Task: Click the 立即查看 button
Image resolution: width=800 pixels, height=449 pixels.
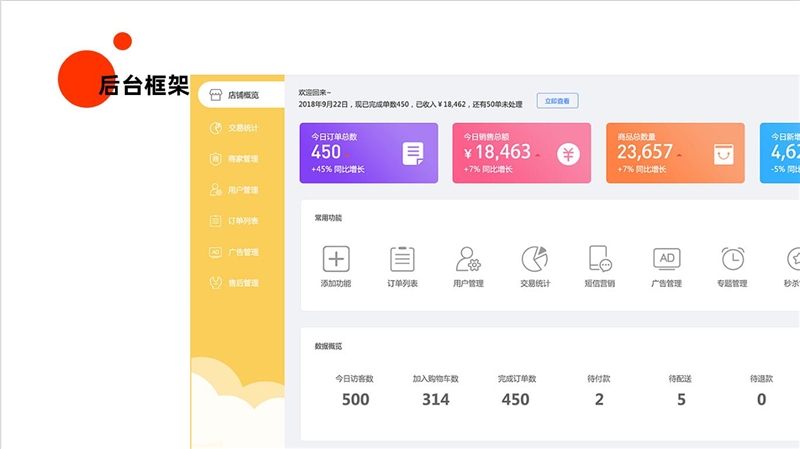Action: point(557,101)
